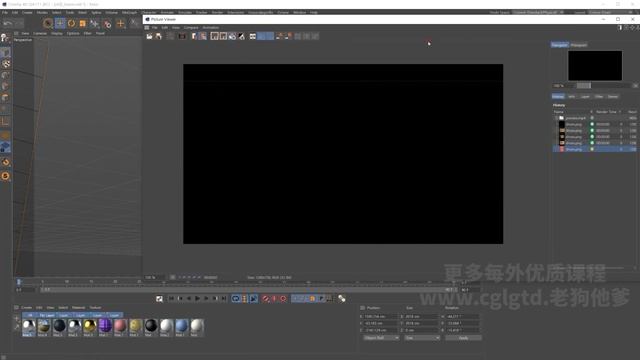Click the orange plus icon in the main toolbar

tap(120, 24)
